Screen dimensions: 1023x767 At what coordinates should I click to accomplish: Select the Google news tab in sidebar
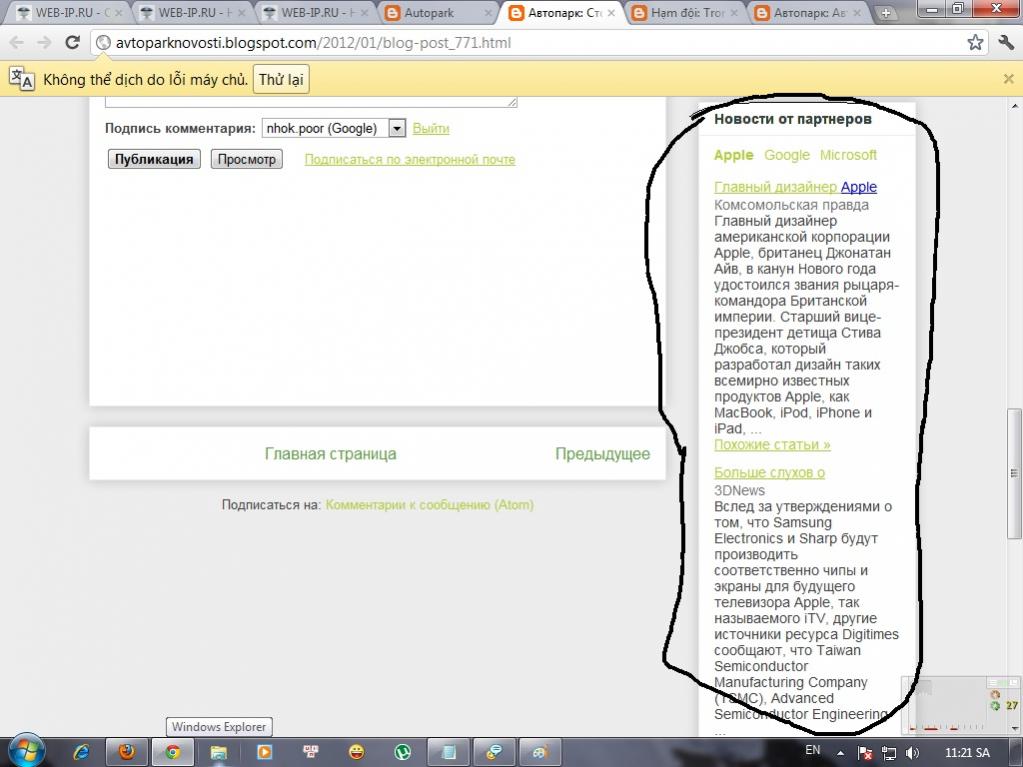point(787,155)
